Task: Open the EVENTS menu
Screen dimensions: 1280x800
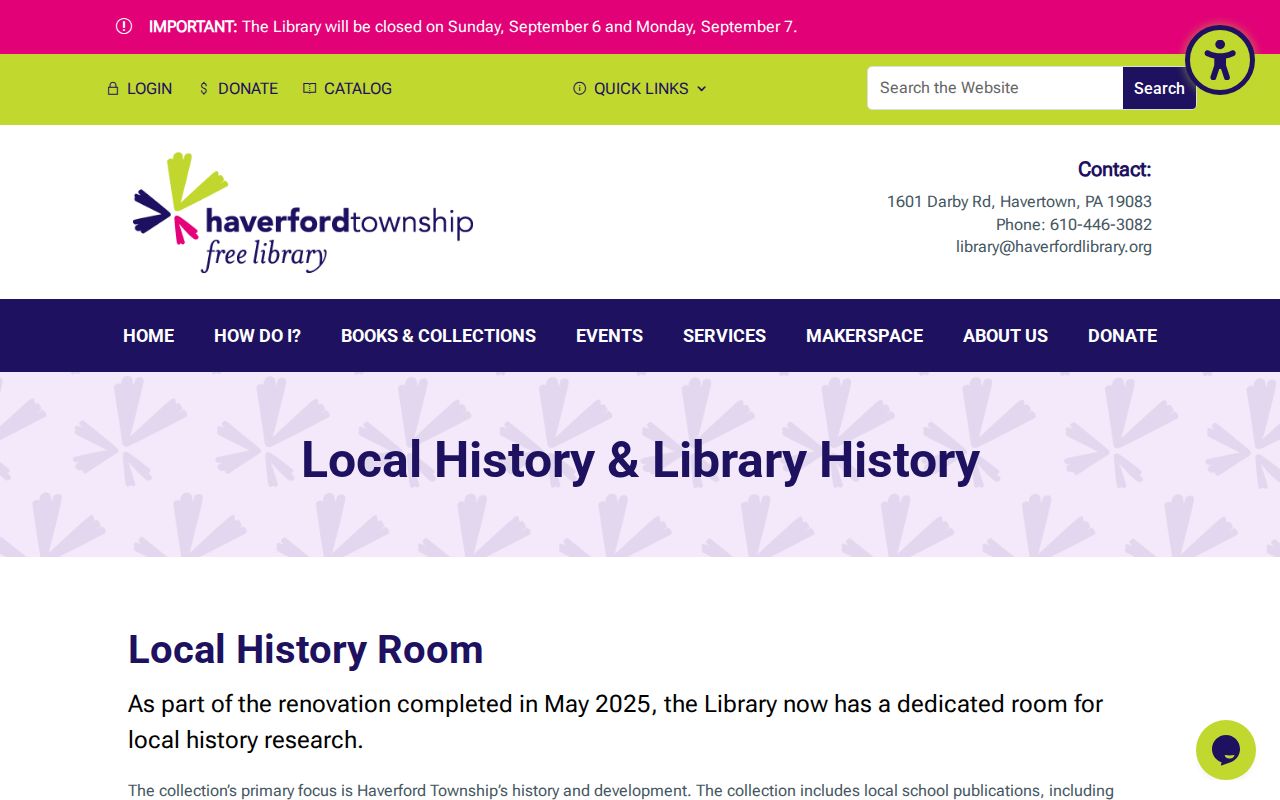Action: tap(609, 336)
